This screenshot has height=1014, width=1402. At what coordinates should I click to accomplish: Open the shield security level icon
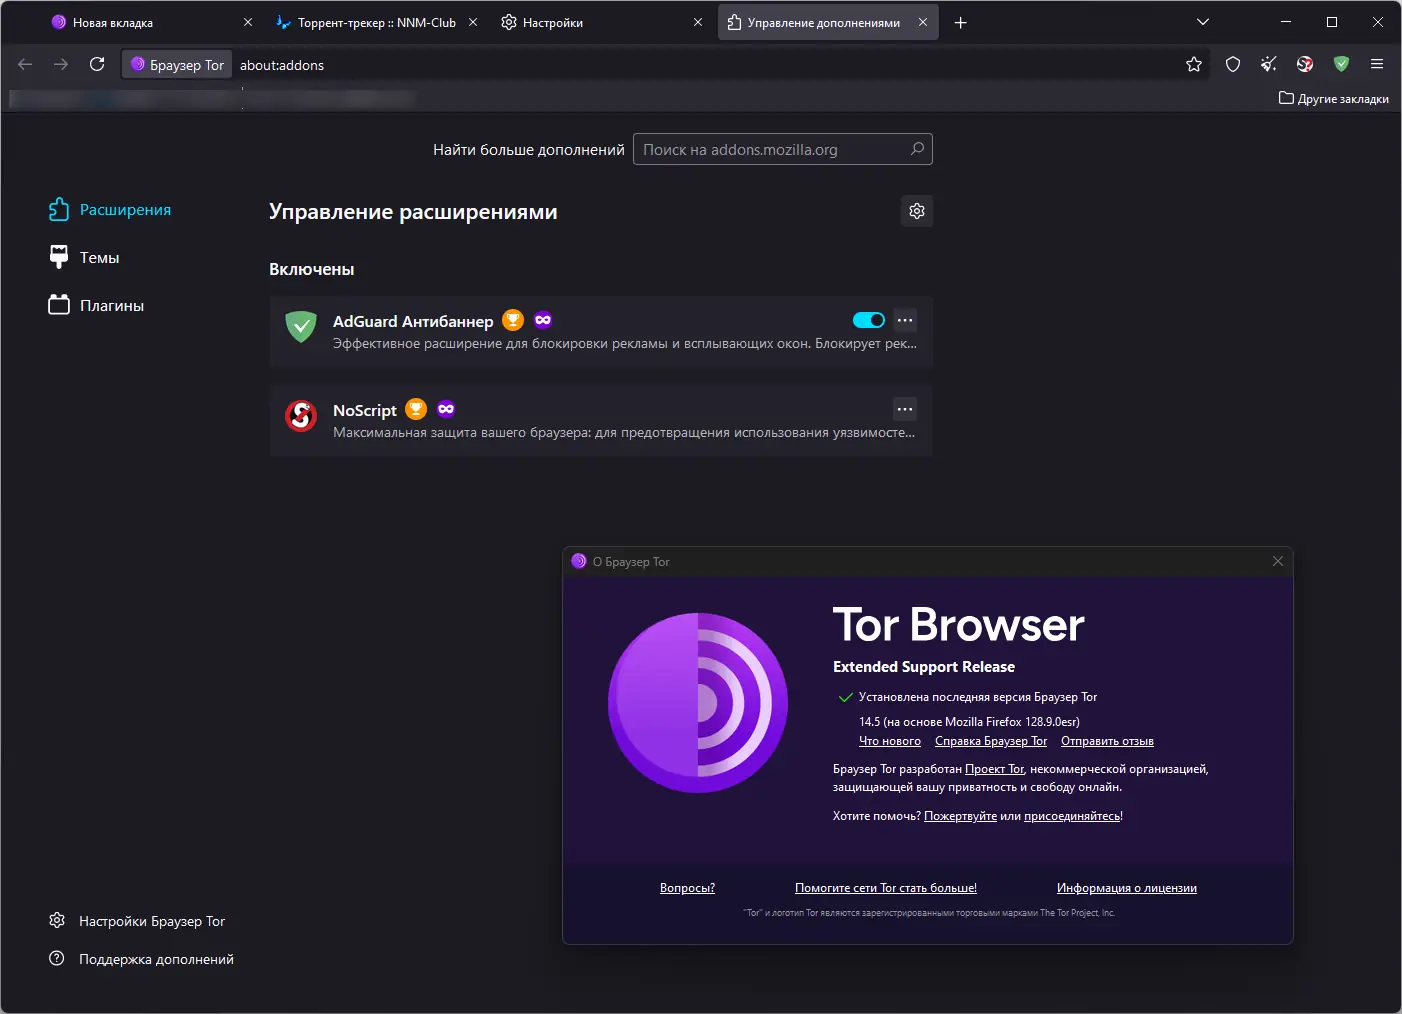pyautogui.click(x=1233, y=64)
